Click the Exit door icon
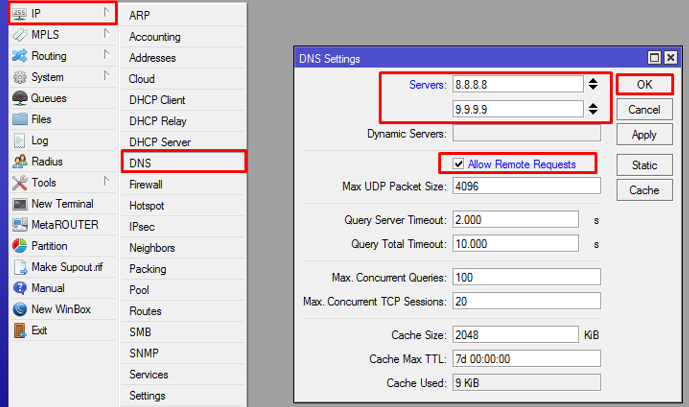The width and height of the screenshot is (689, 407). tap(20, 330)
